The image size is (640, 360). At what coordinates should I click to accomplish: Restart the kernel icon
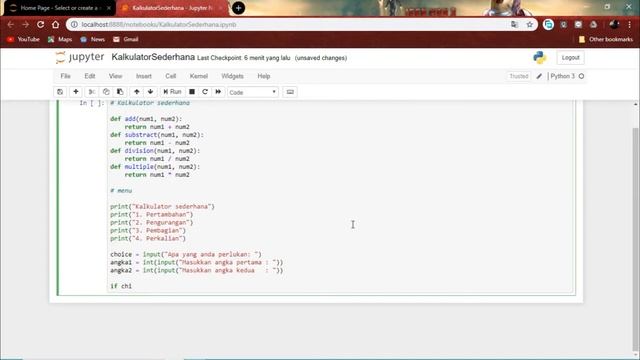pos(205,92)
